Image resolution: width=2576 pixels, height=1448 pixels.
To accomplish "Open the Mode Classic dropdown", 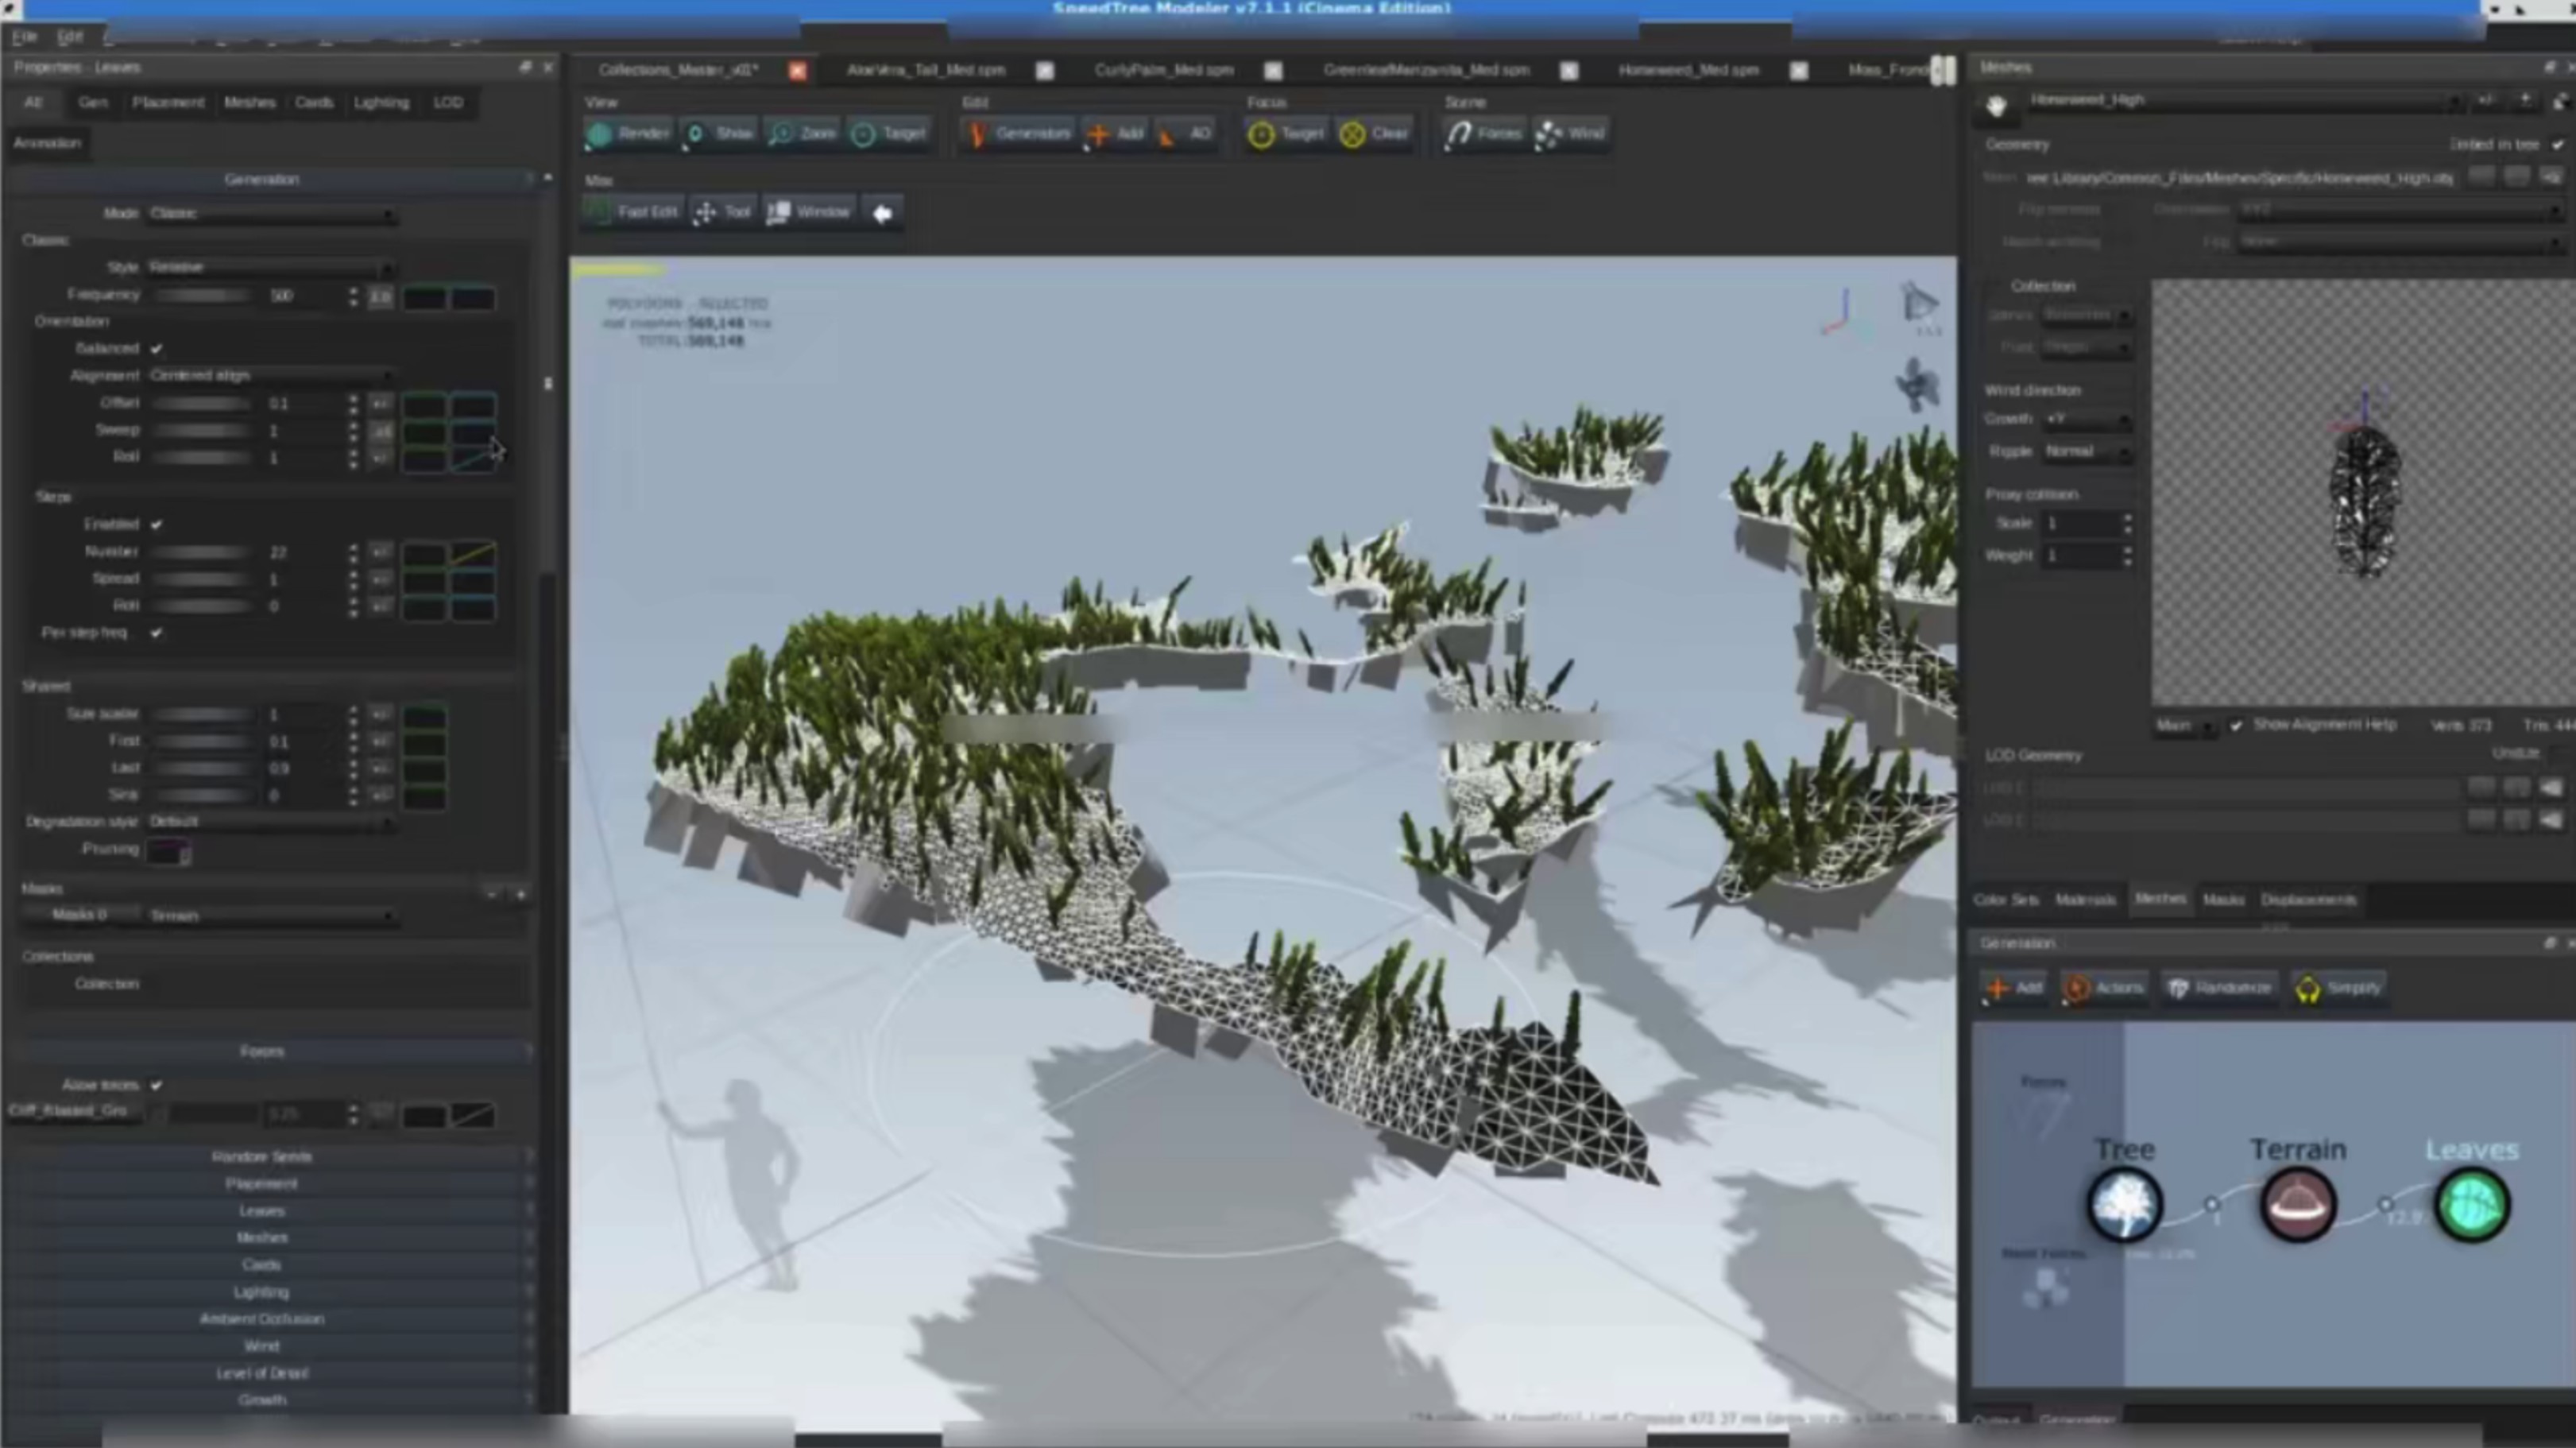I will pos(271,214).
